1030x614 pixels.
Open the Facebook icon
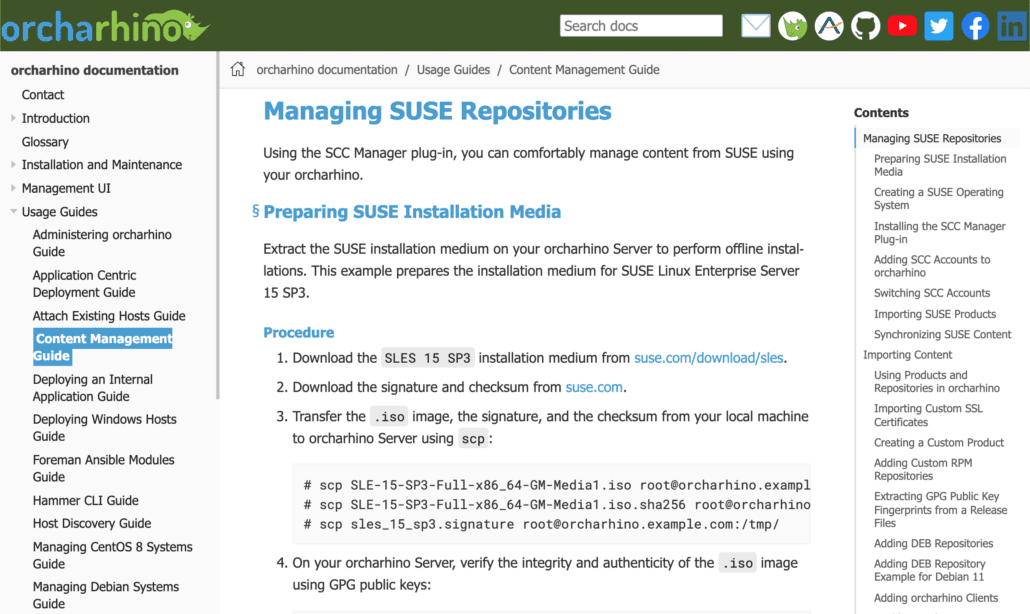pos(975,26)
